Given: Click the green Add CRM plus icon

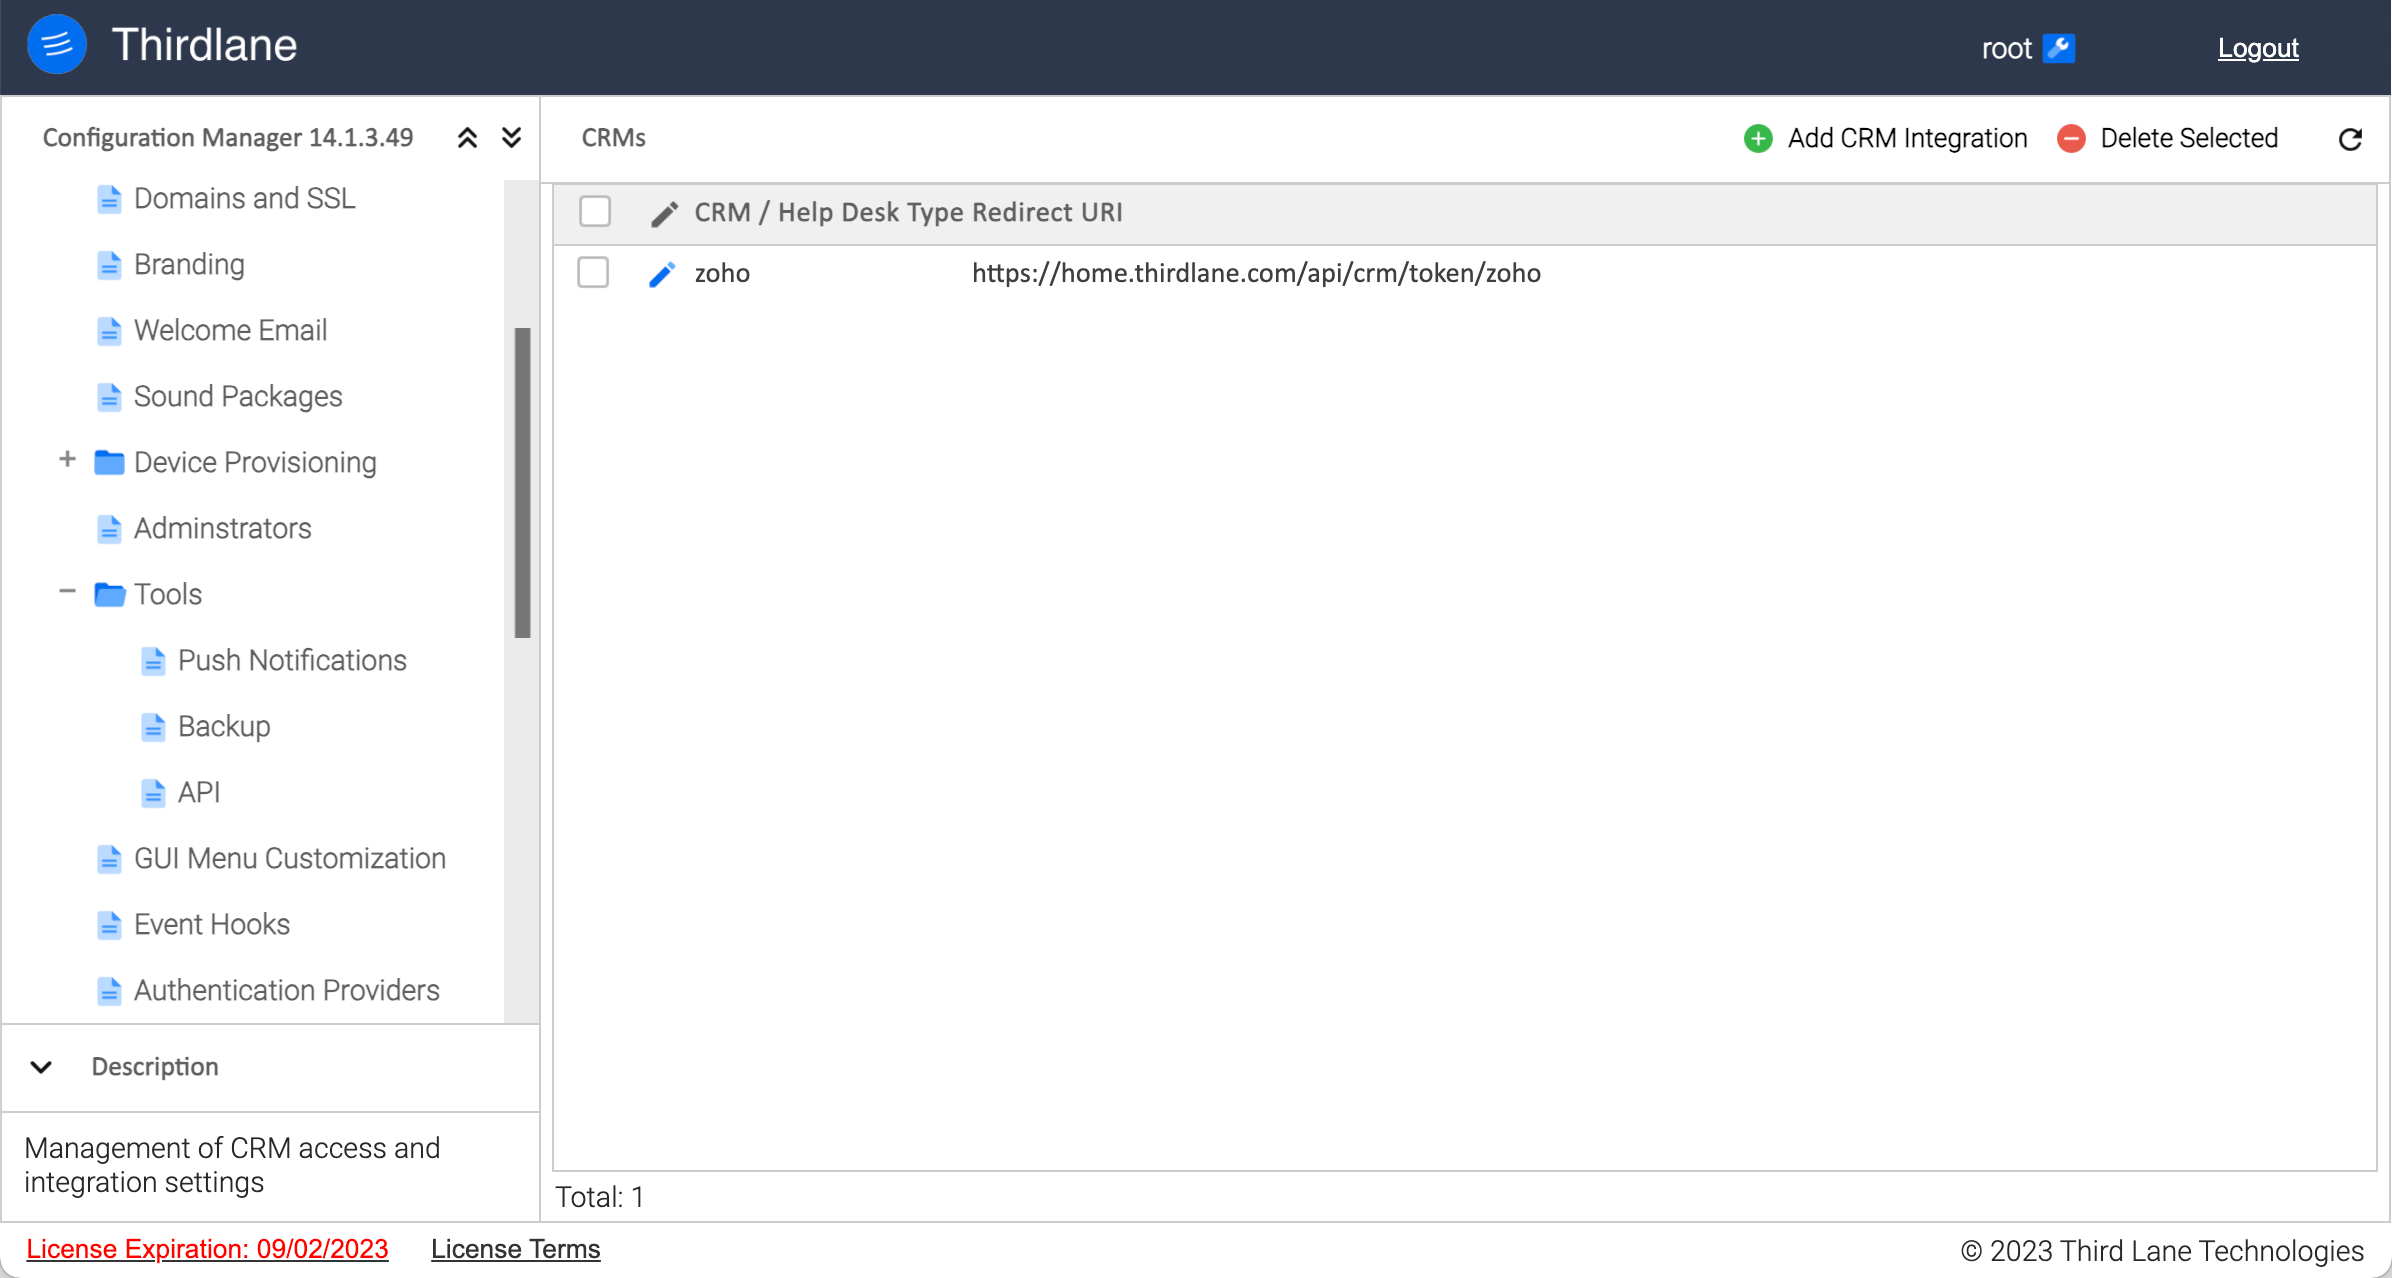Looking at the screenshot, I should pos(1758,138).
